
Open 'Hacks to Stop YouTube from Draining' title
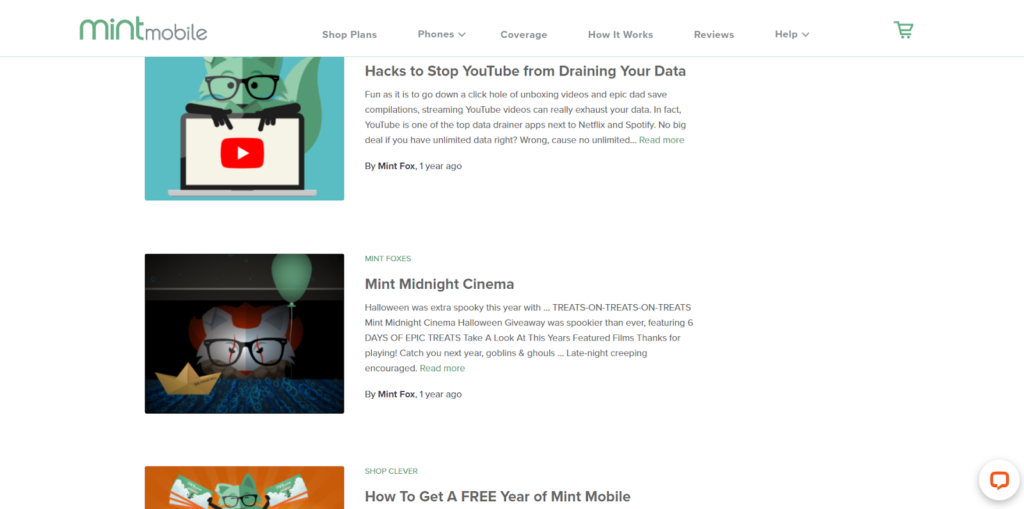pyautogui.click(x=525, y=71)
